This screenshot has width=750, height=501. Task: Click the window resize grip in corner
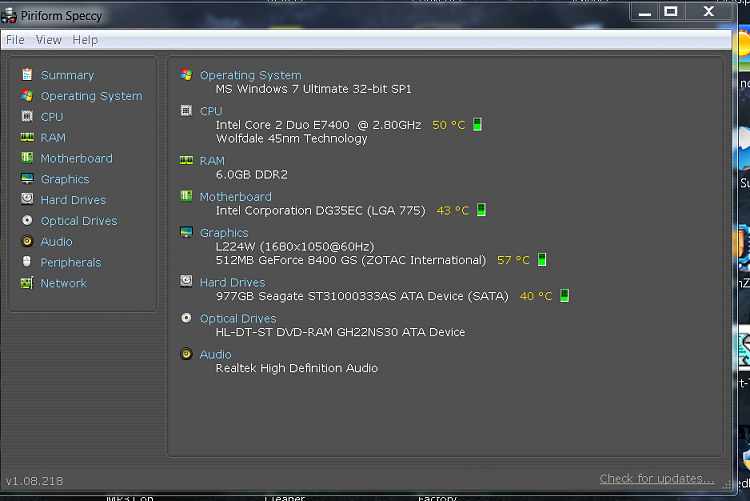click(727, 484)
